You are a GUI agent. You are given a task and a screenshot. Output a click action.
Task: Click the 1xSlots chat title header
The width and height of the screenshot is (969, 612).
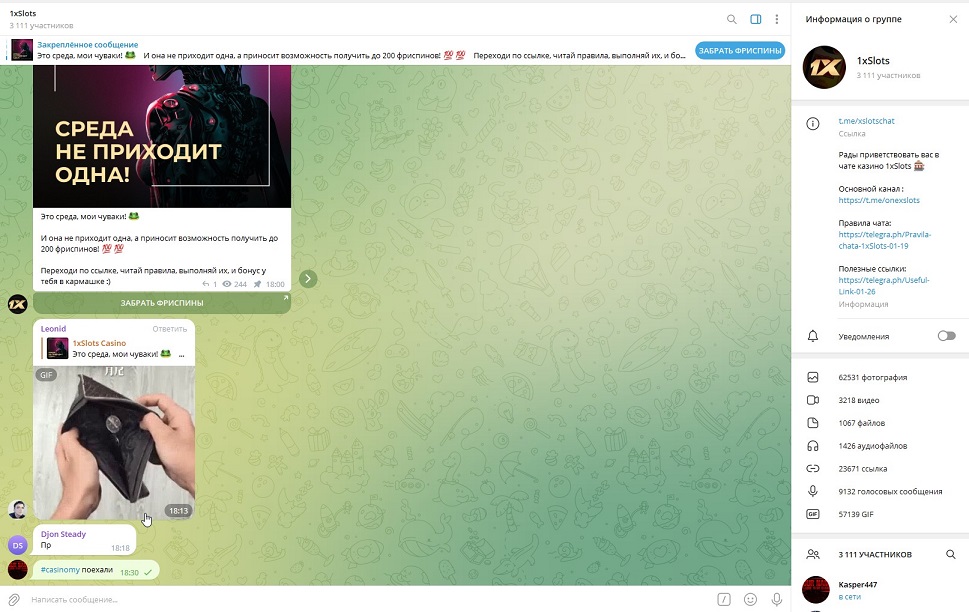tap(23, 13)
